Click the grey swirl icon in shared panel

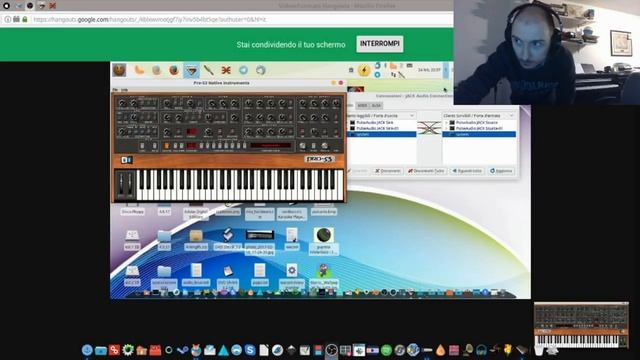point(261,70)
